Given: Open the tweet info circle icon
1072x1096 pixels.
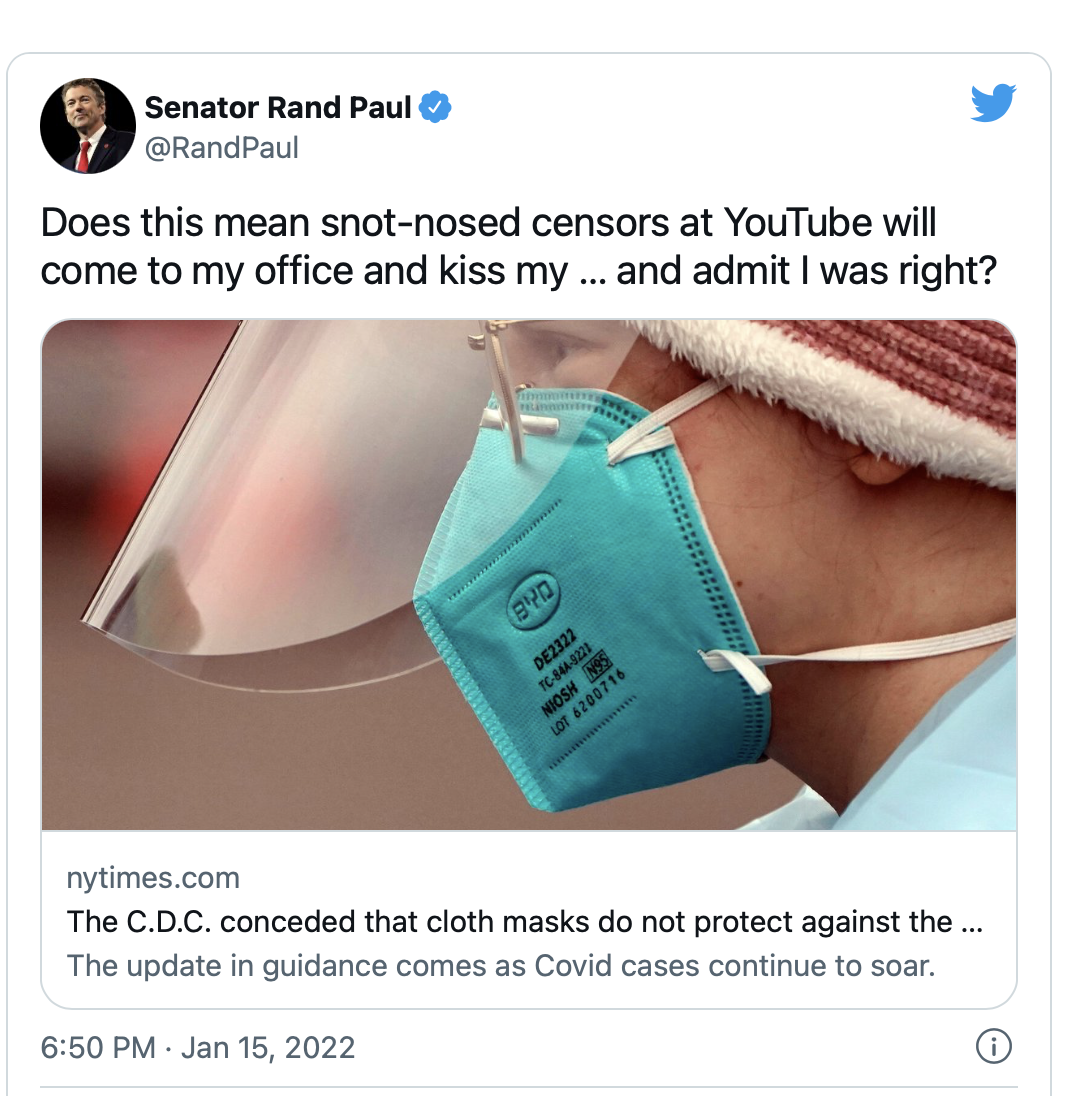Looking at the screenshot, I should point(993,1046).
